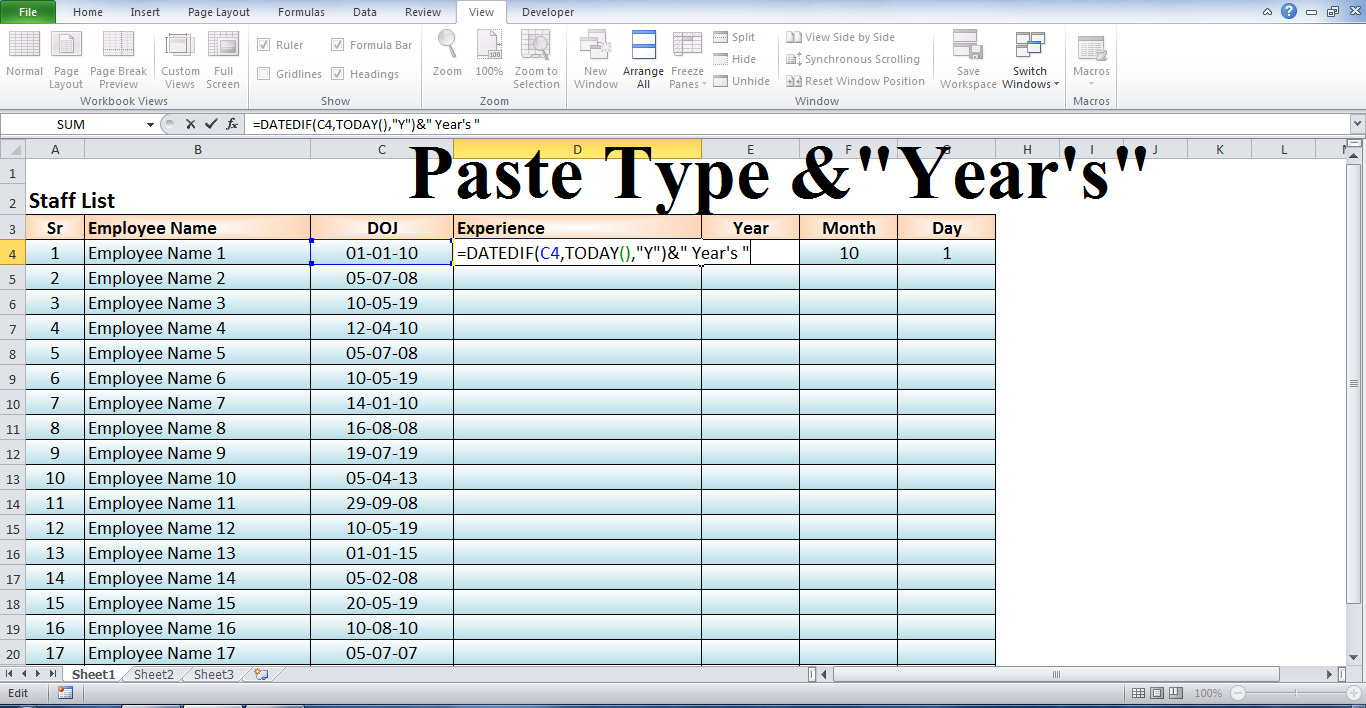Open the Zoom dialog via magnifier icon
This screenshot has height=708, width=1366.
[446, 55]
